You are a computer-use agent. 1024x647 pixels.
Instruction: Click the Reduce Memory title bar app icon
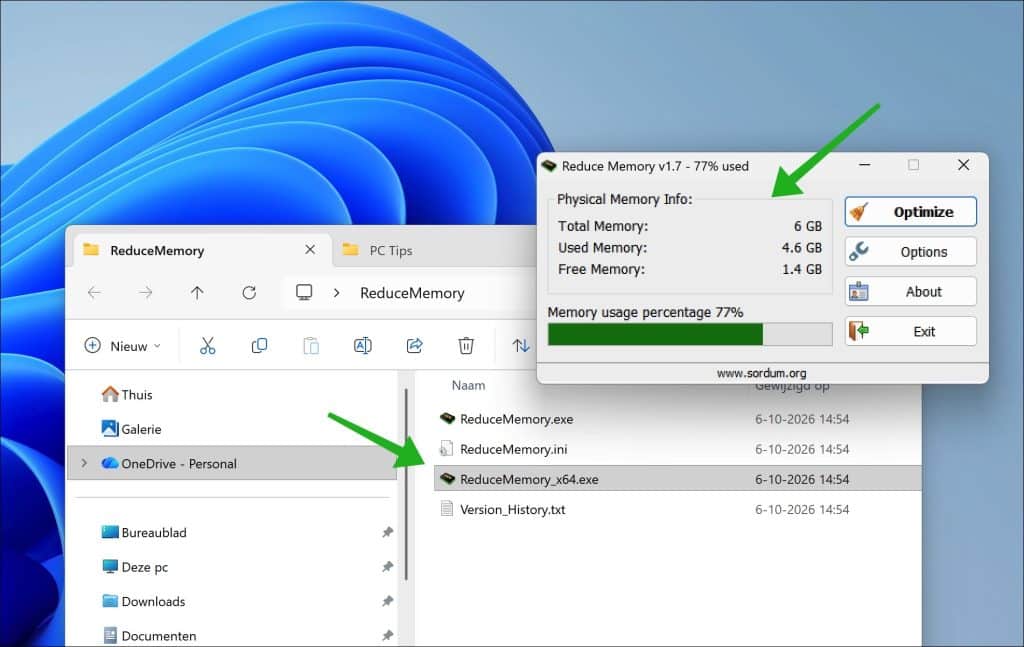click(549, 166)
